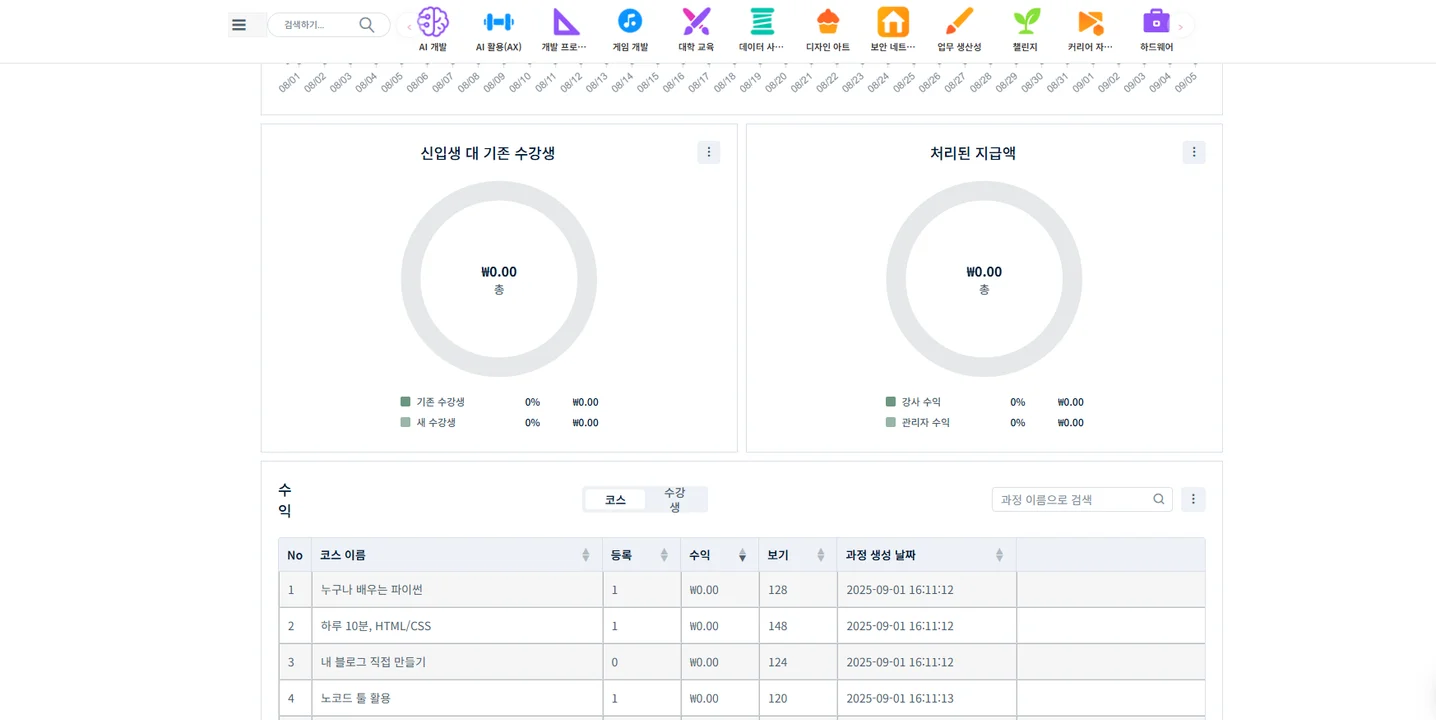Choose the 디자인 아트 cupcake icon
Viewport: 1436px width, 720px height.
827,22
